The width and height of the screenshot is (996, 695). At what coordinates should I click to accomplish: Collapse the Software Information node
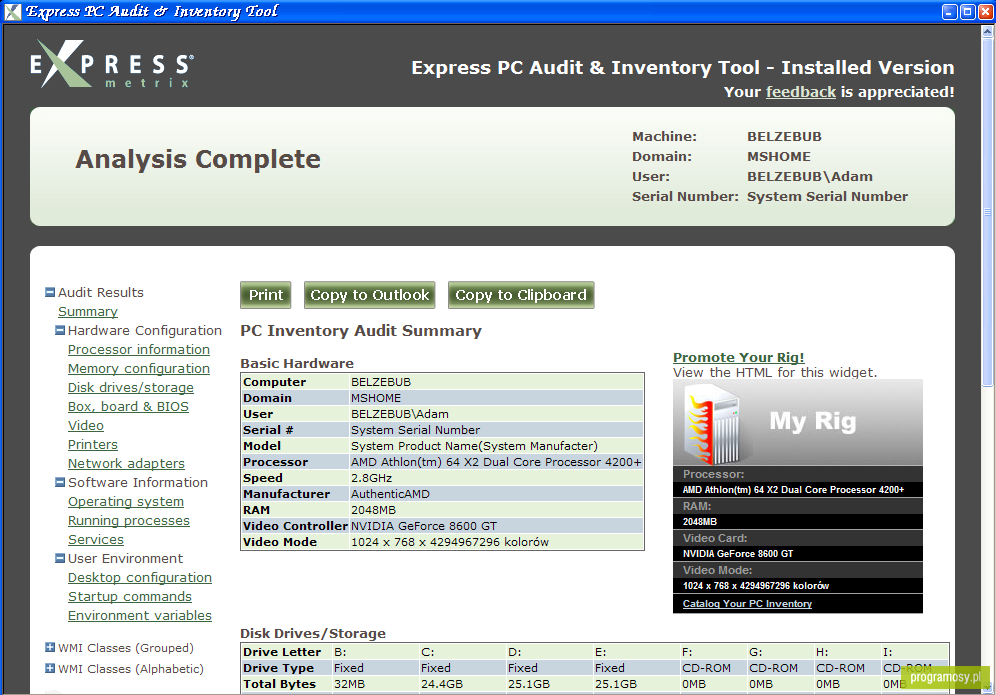point(60,482)
